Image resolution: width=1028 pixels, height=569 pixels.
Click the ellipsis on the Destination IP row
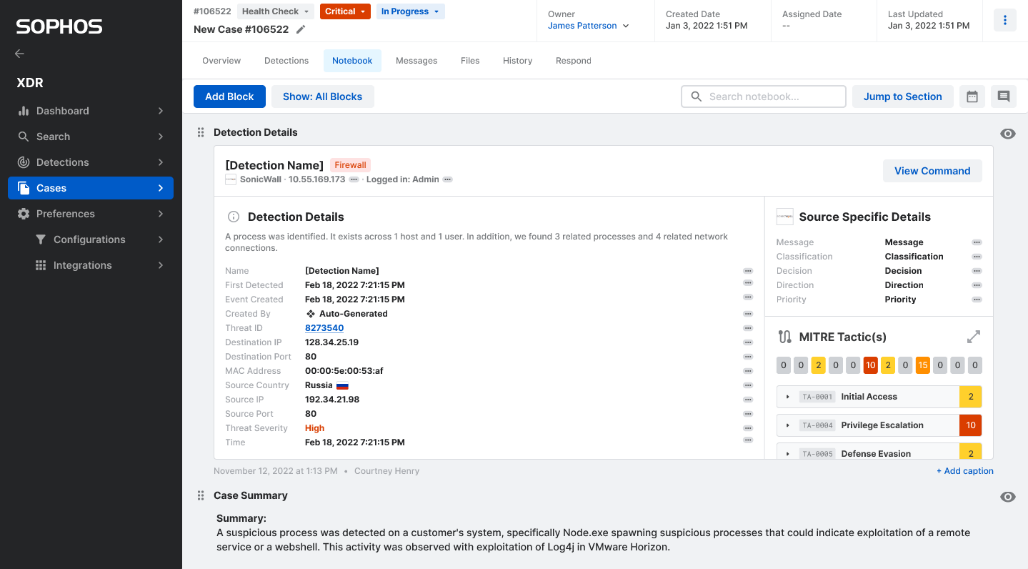(x=748, y=342)
